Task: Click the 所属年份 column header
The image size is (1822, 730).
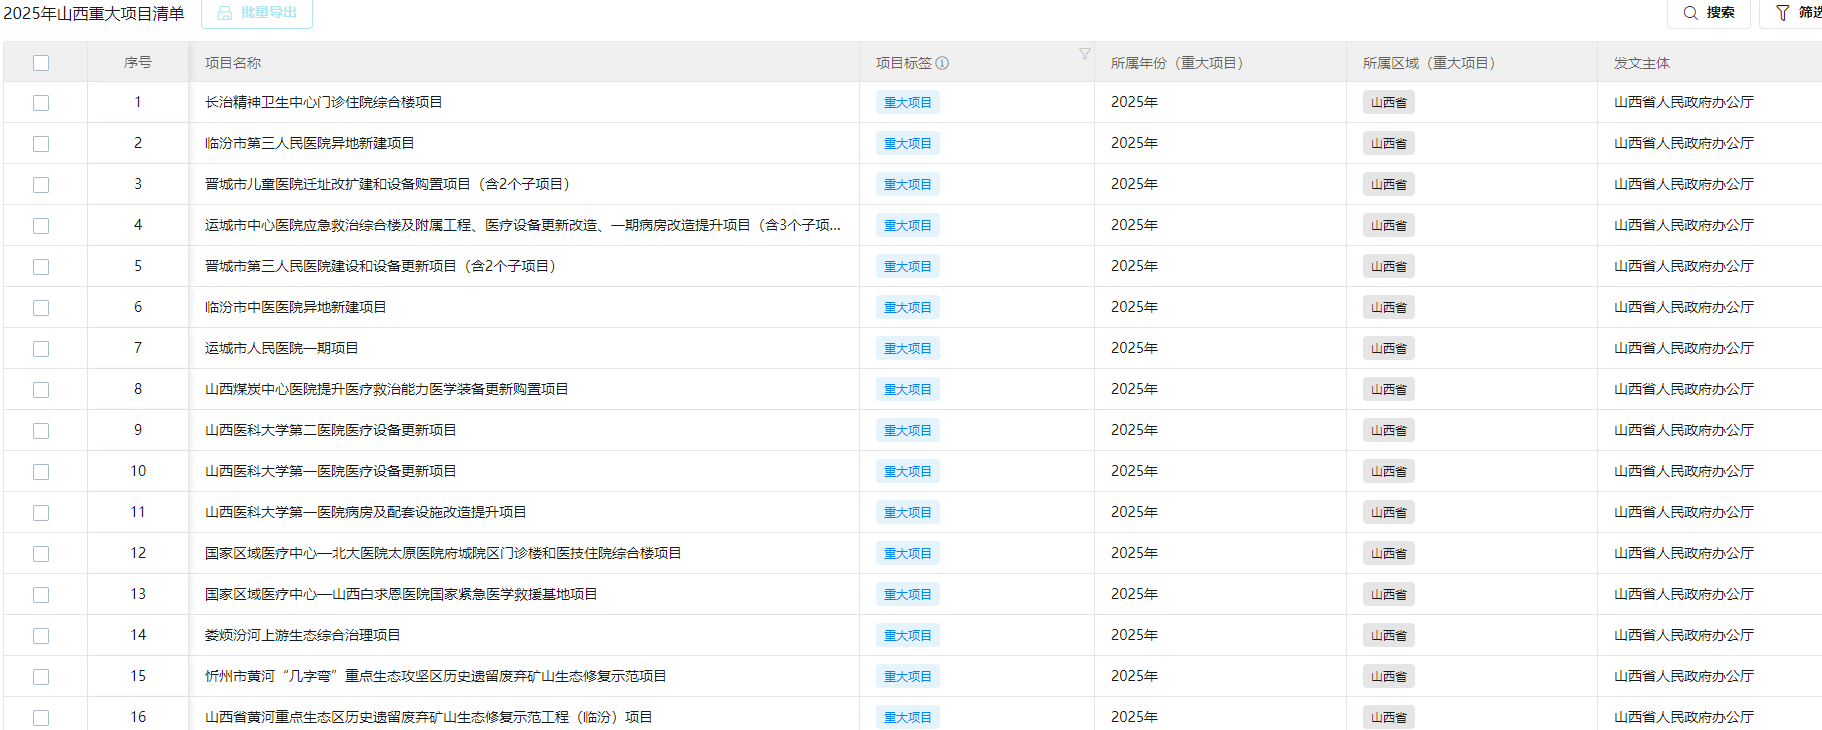Action: pos(1176,63)
